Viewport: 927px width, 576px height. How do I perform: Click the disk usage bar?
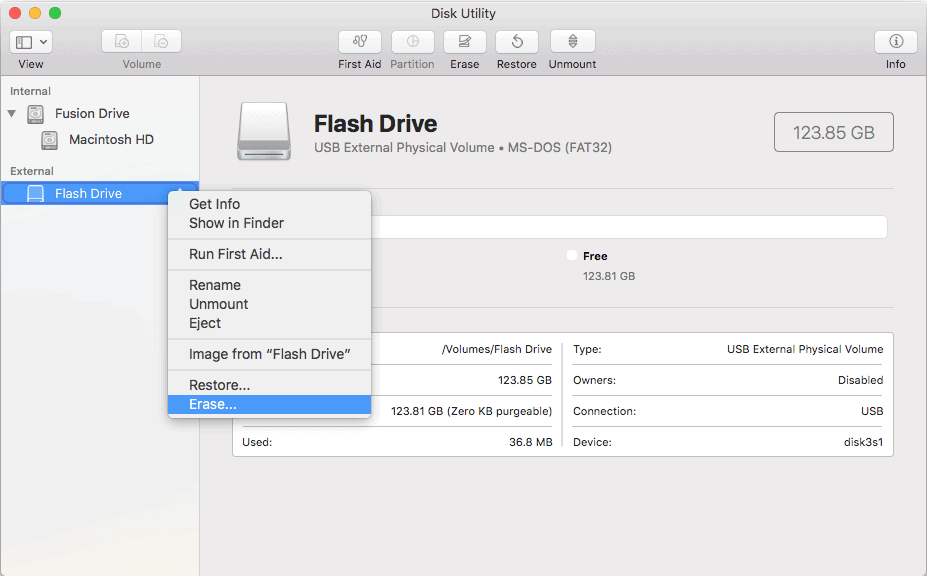coord(629,227)
